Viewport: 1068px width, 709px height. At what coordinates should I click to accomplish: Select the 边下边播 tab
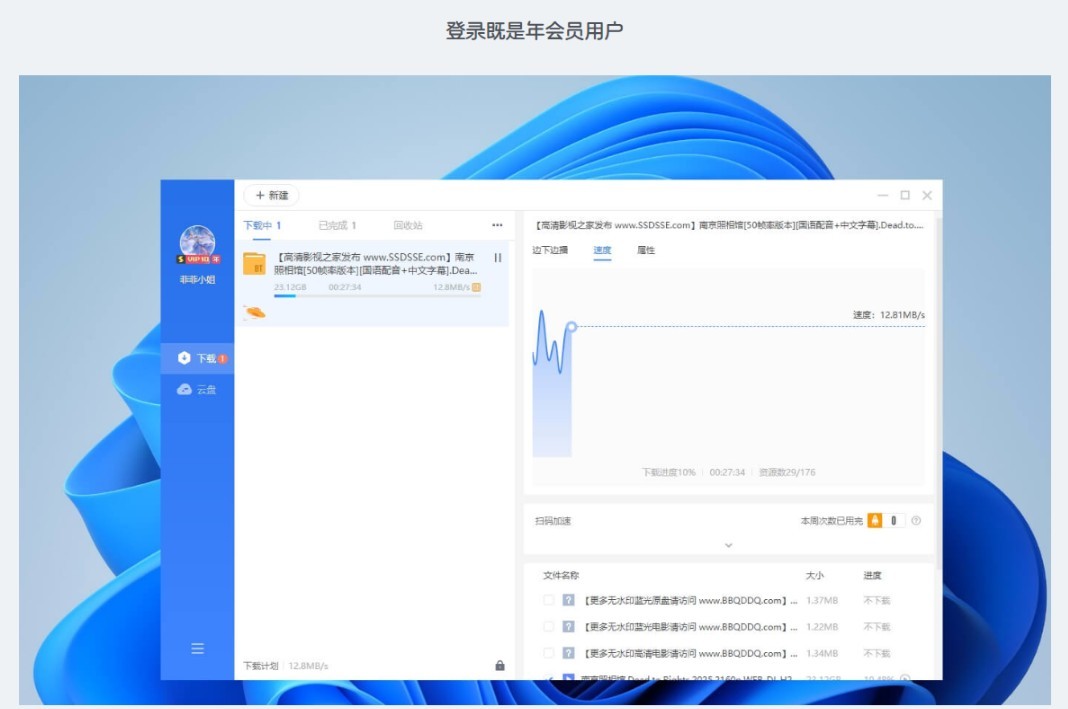tap(550, 250)
